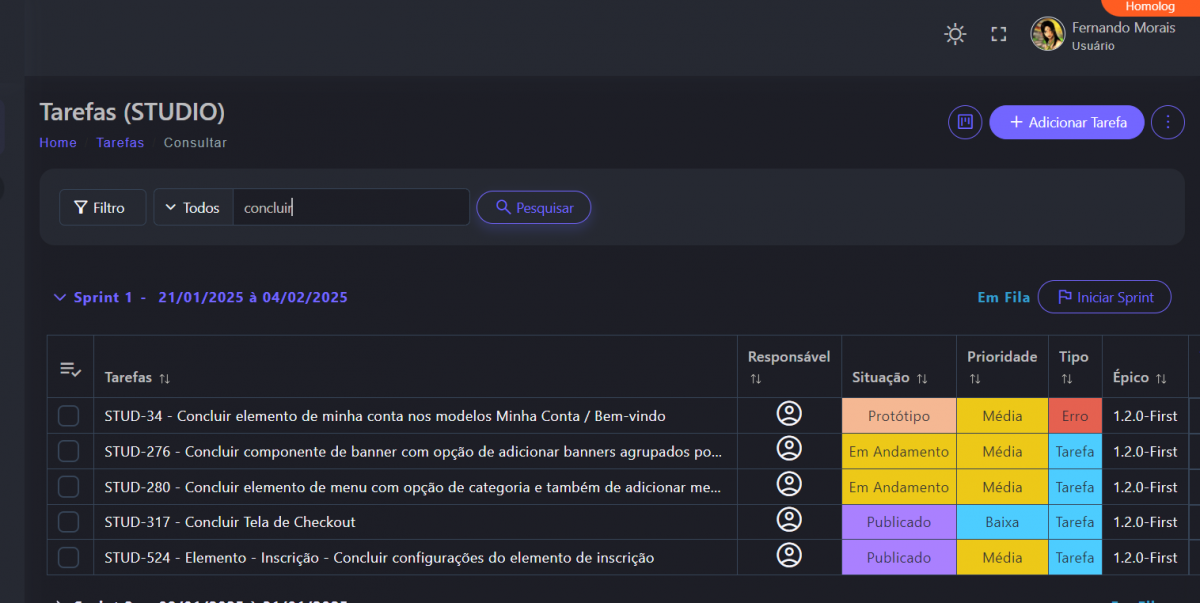
Task: Open the Todos search field dropdown
Action: pyautogui.click(x=193, y=208)
